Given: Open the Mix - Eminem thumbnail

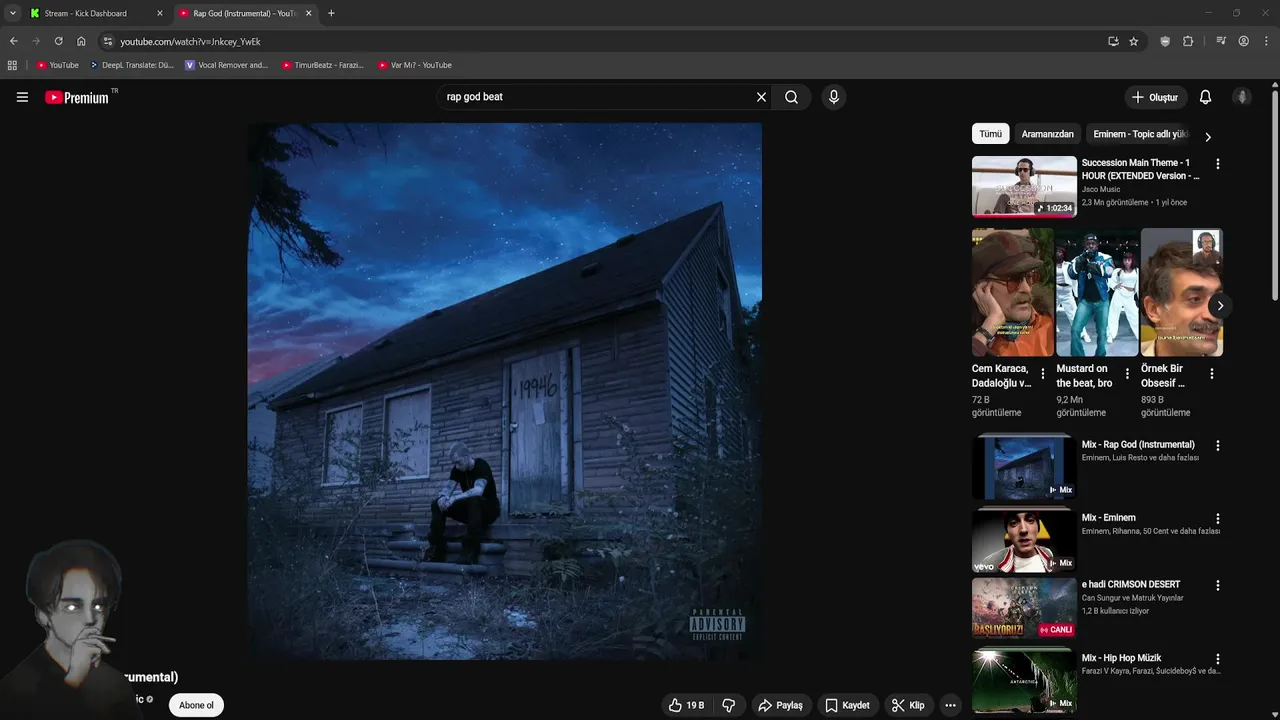Looking at the screenshot, I should (x=1024, y=540).
